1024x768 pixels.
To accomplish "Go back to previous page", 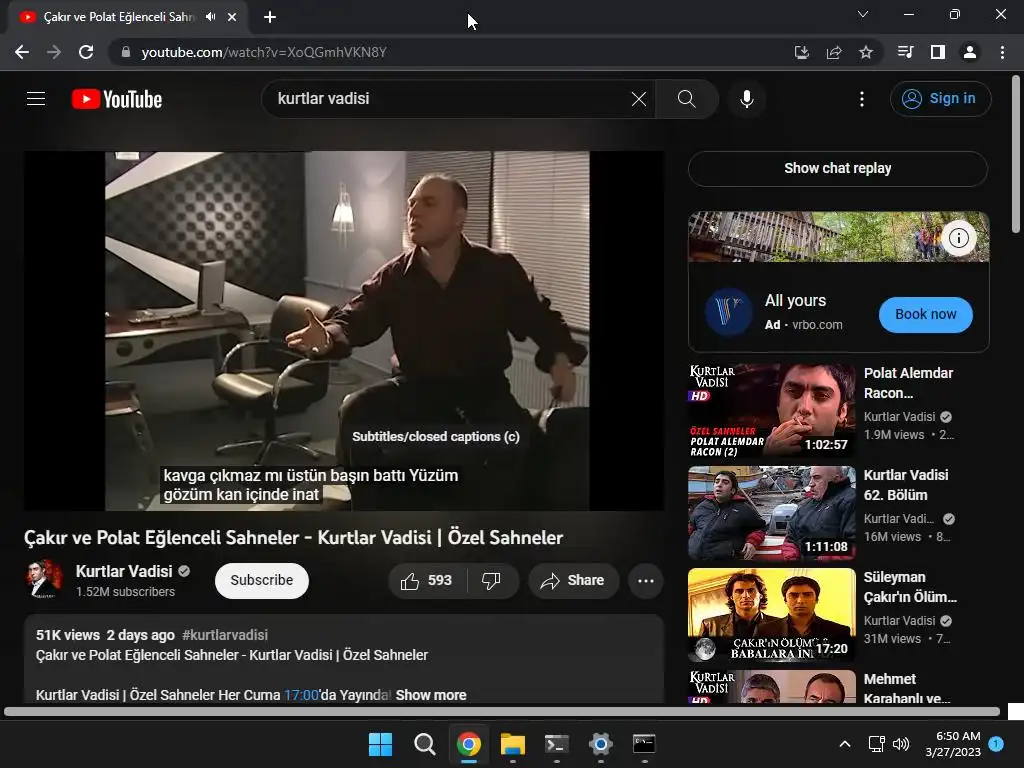I will tap(22, 52).
